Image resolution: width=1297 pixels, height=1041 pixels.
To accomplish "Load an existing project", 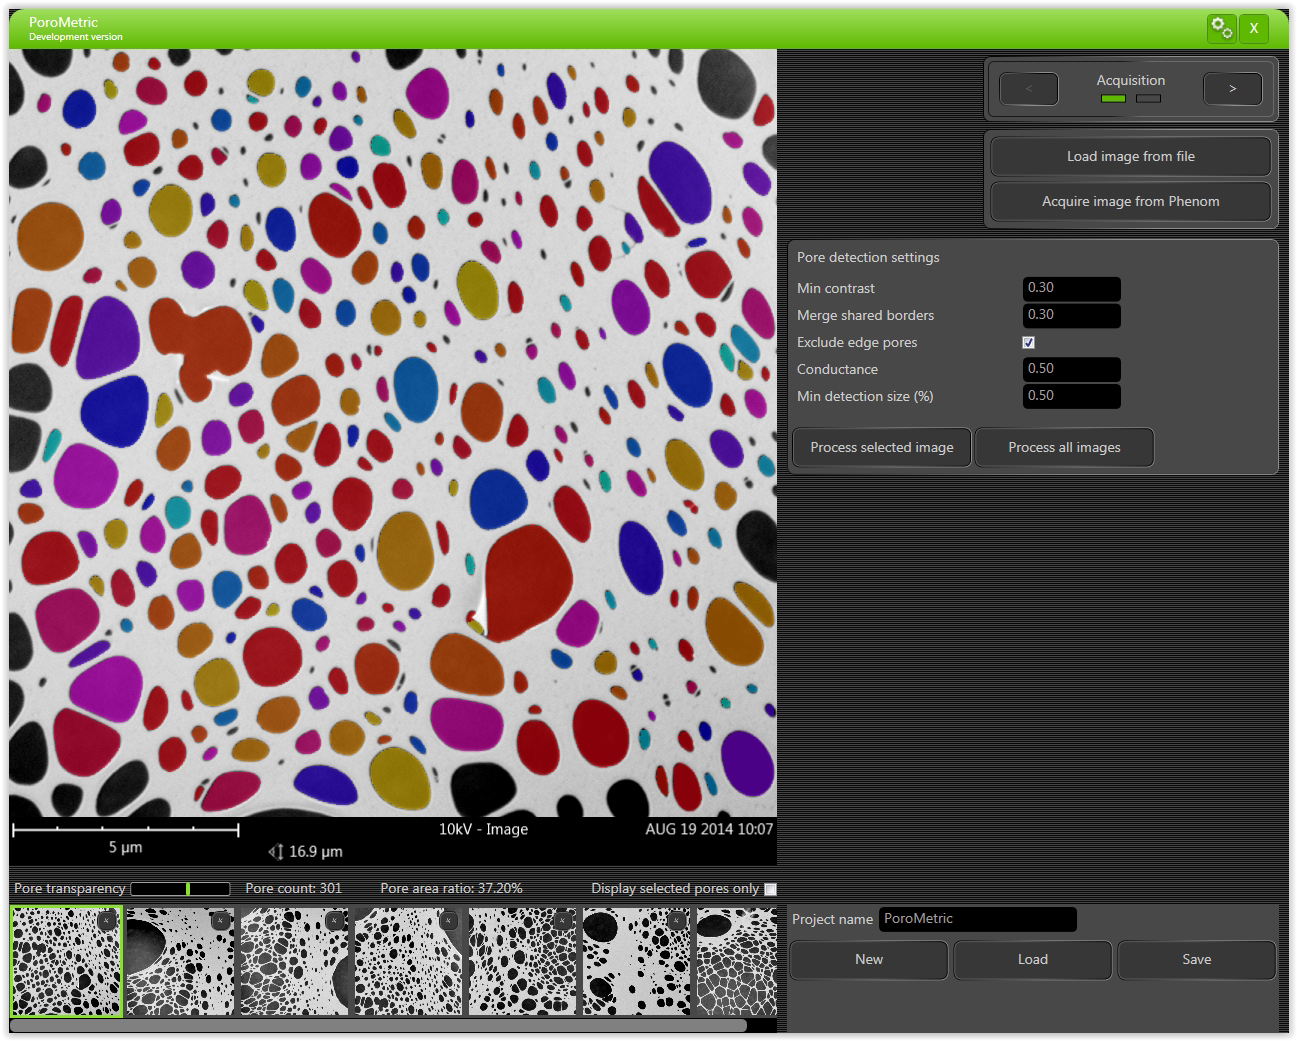I will tap(1032, 959).
